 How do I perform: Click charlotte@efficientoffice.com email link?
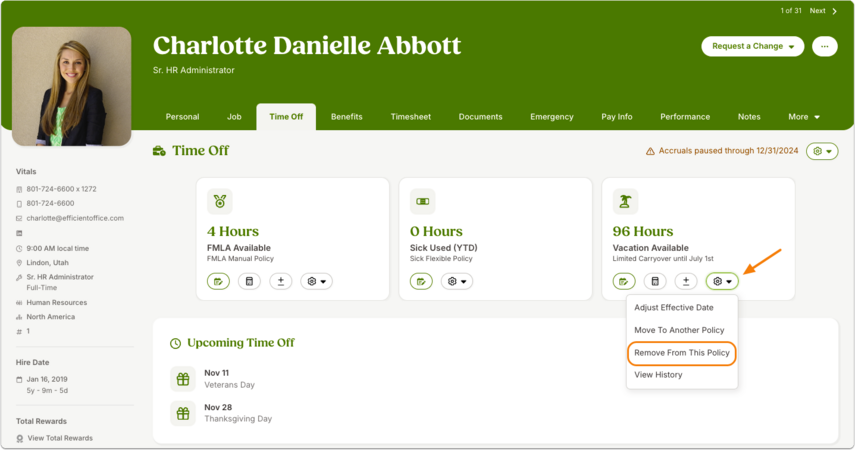pyautogui.click(x=75, y=218)
